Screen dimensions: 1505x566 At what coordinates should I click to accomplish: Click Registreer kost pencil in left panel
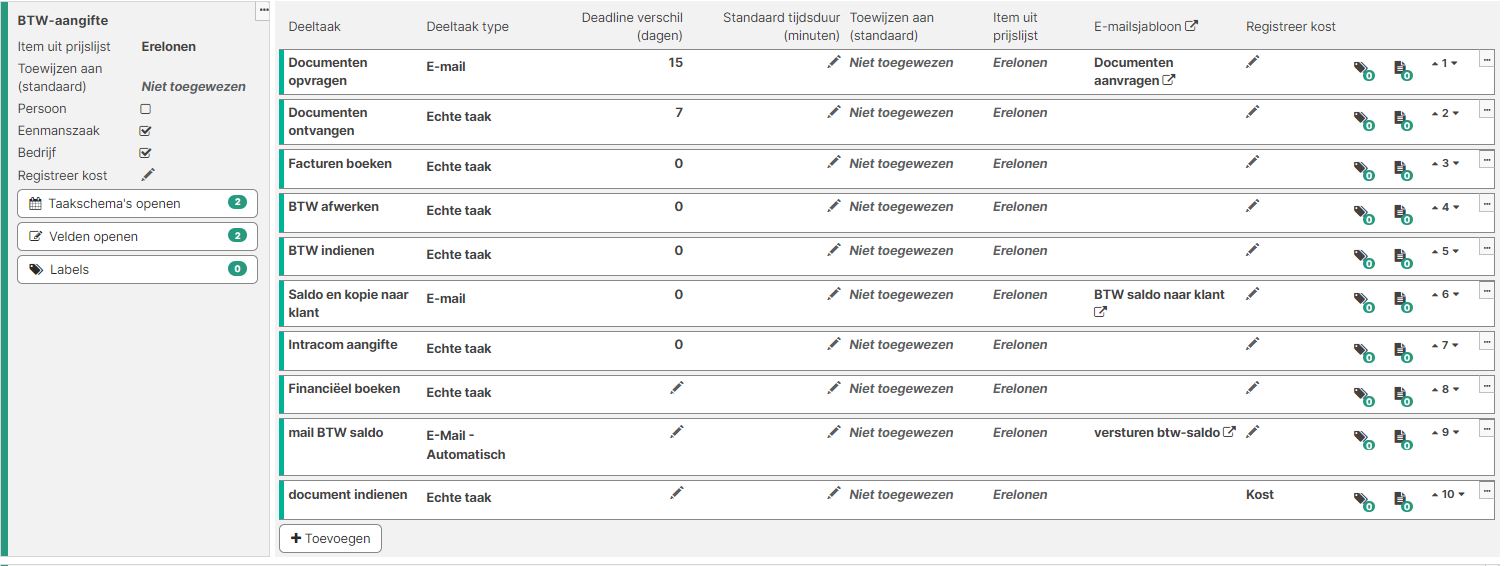tap(149, 175)
